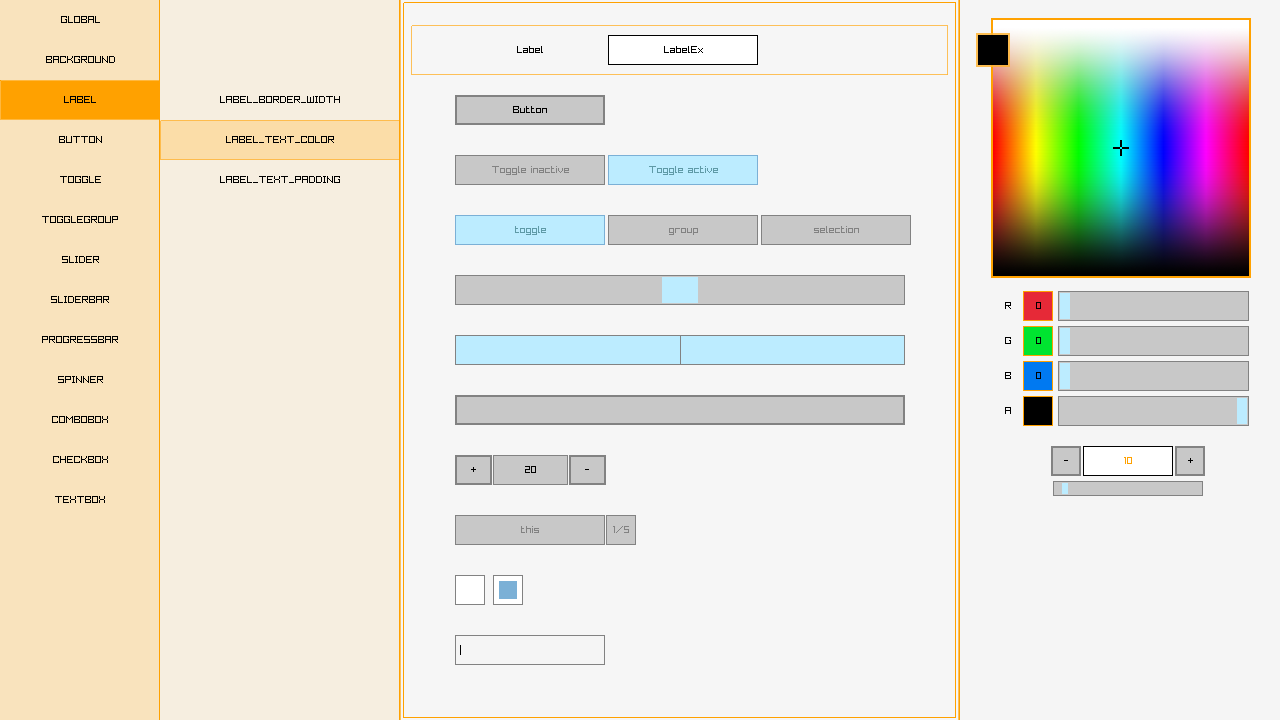Enable the 'Toggle inactive' button
The width and height of the screenshot is (1280, 720).
[x=530, y=170]
